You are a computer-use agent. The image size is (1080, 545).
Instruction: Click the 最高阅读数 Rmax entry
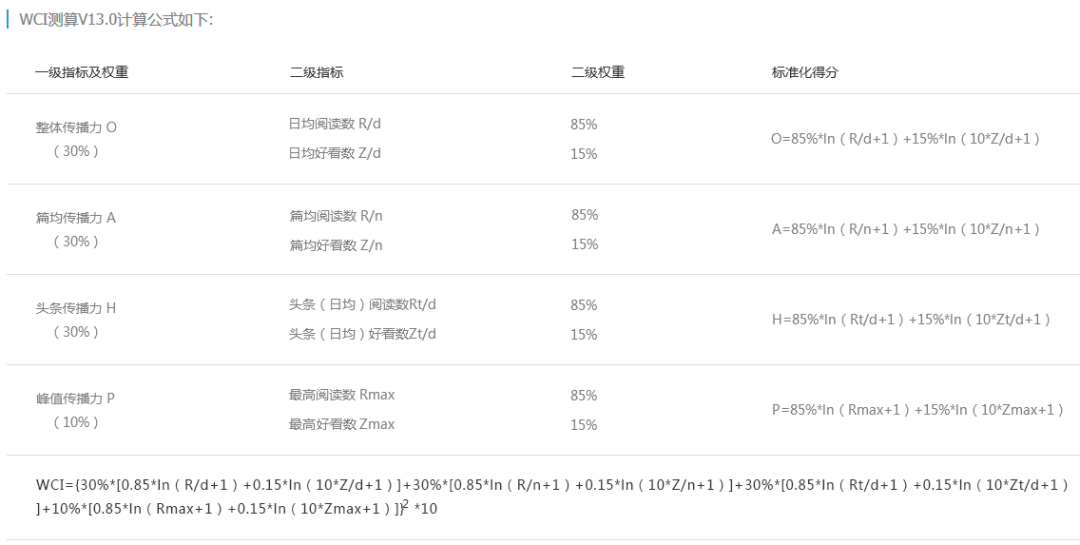pos(342,395)
